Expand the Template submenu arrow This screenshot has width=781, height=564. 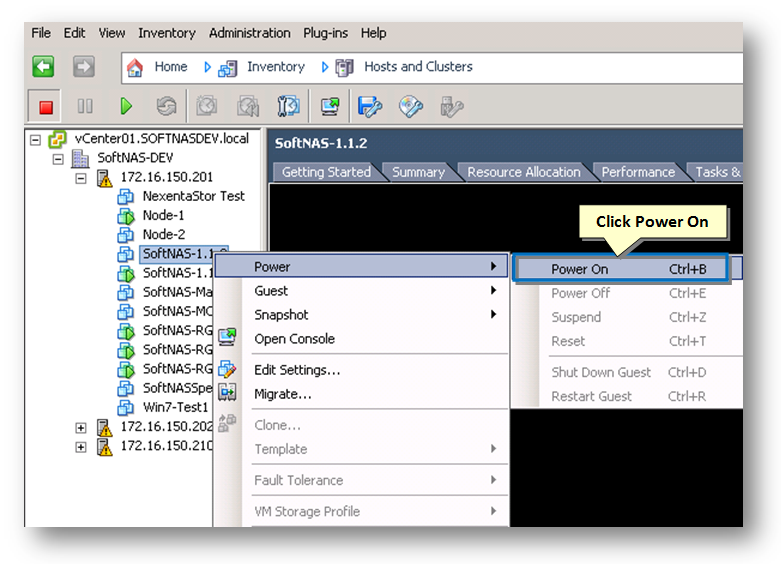point(493,448)
